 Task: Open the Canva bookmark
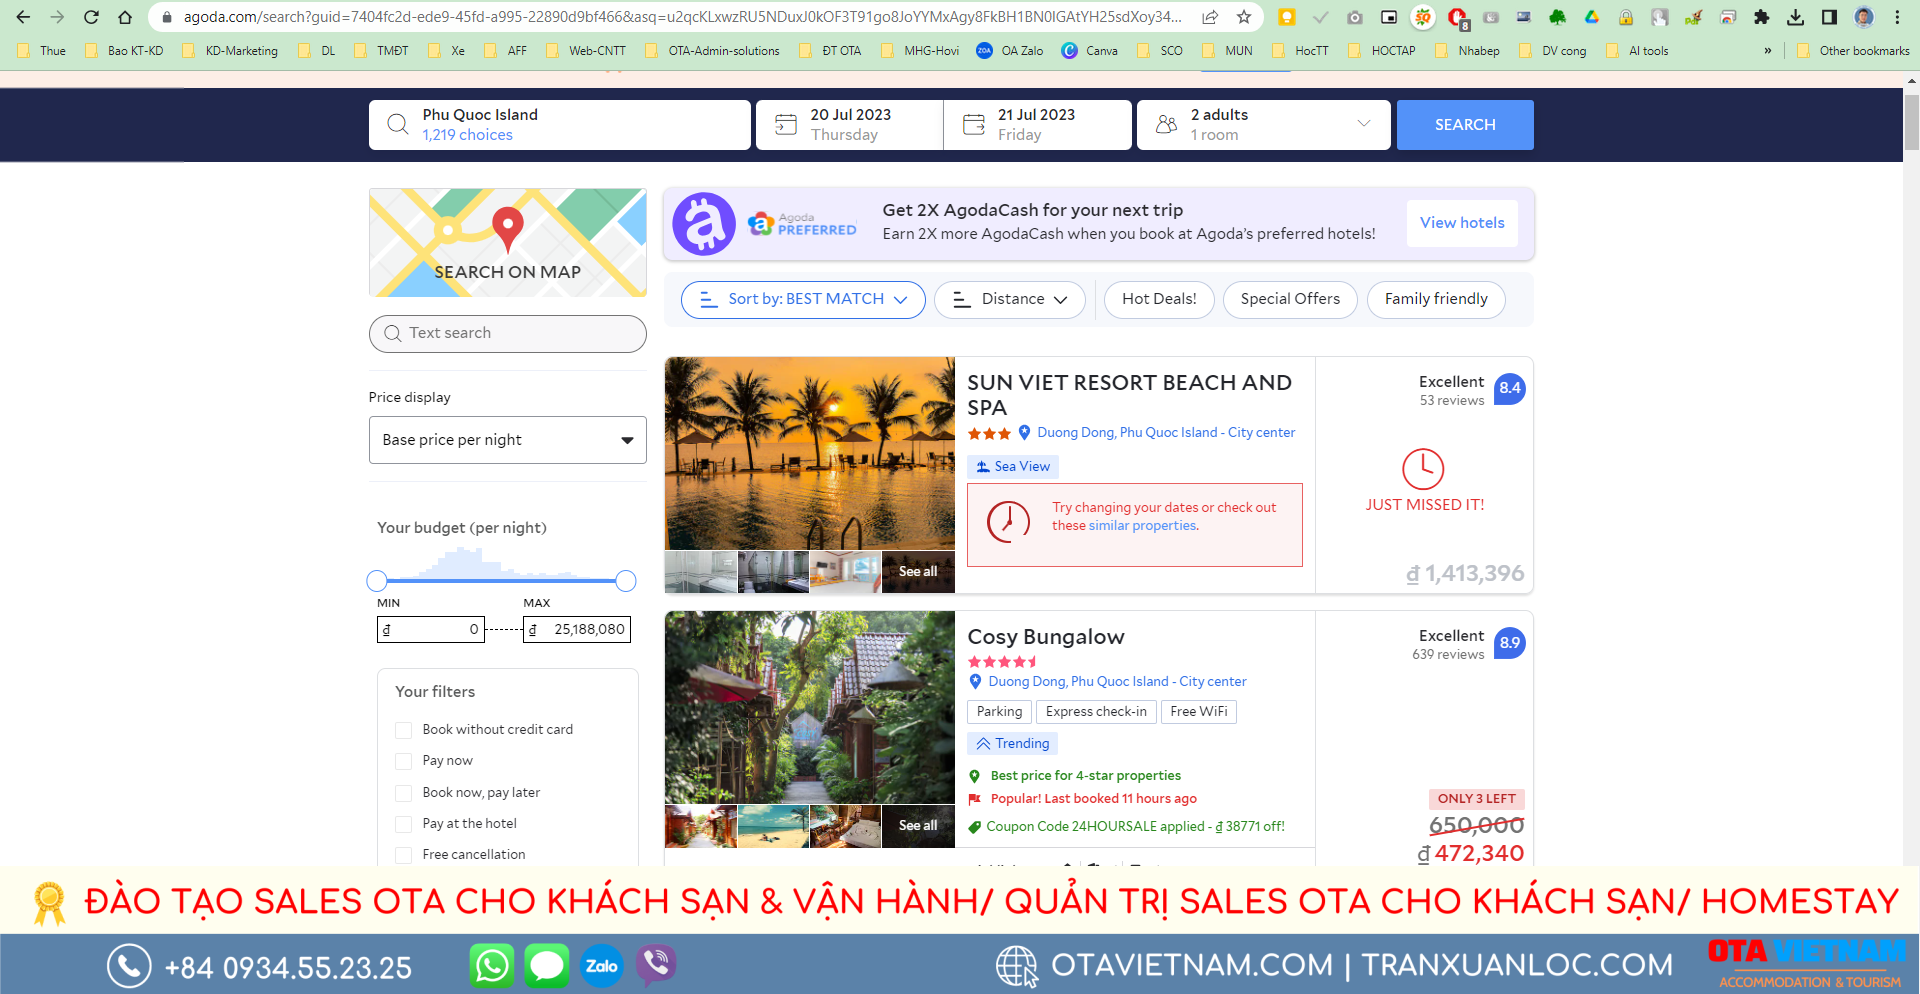(1089, 50)
